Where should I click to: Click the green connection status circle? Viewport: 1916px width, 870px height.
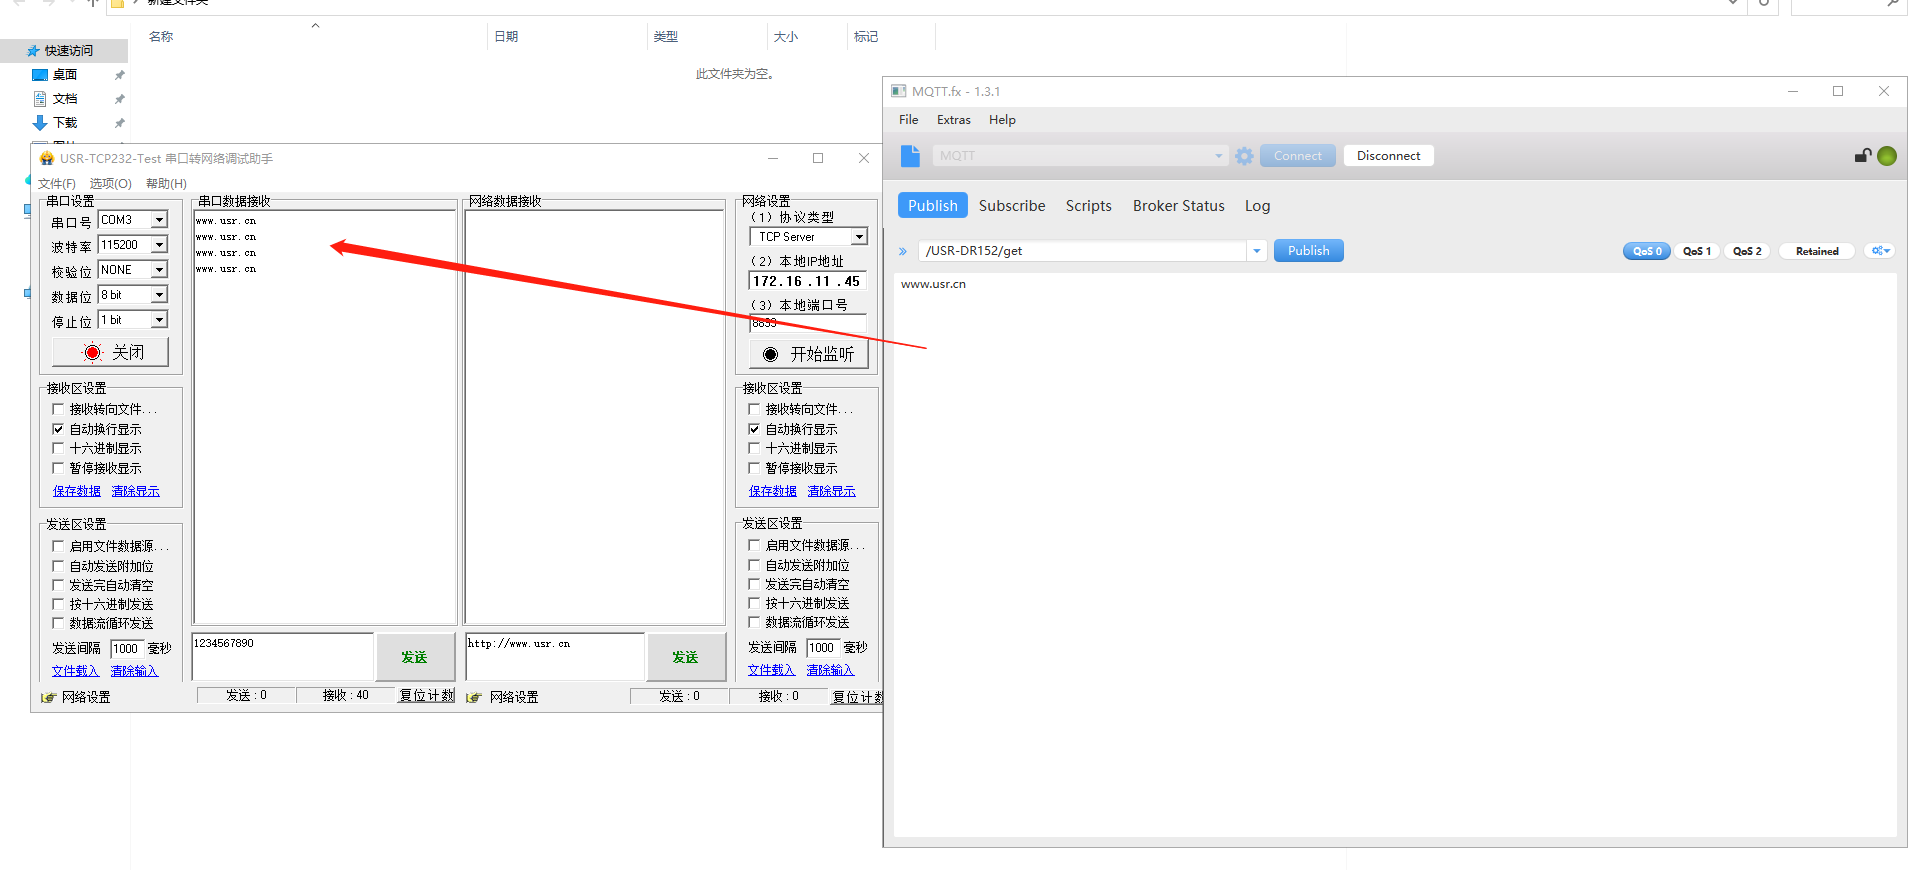tap(1887, 156)
